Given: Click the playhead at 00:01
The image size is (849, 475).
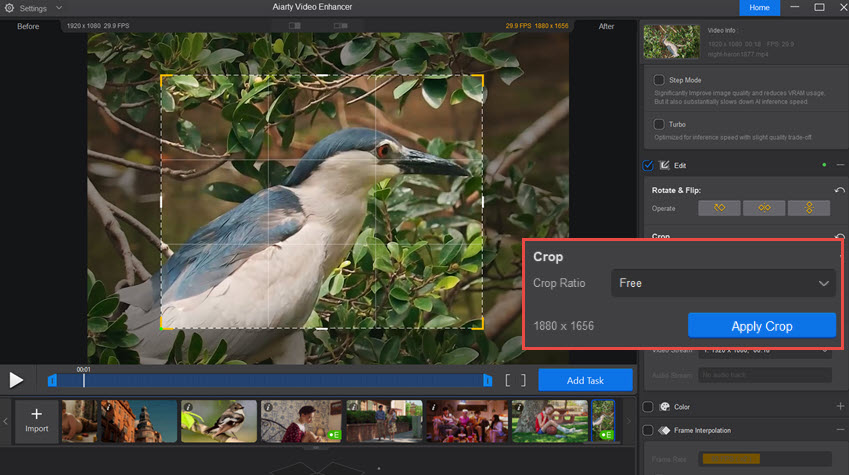Looking at the screenshot, I should point(83,380).
